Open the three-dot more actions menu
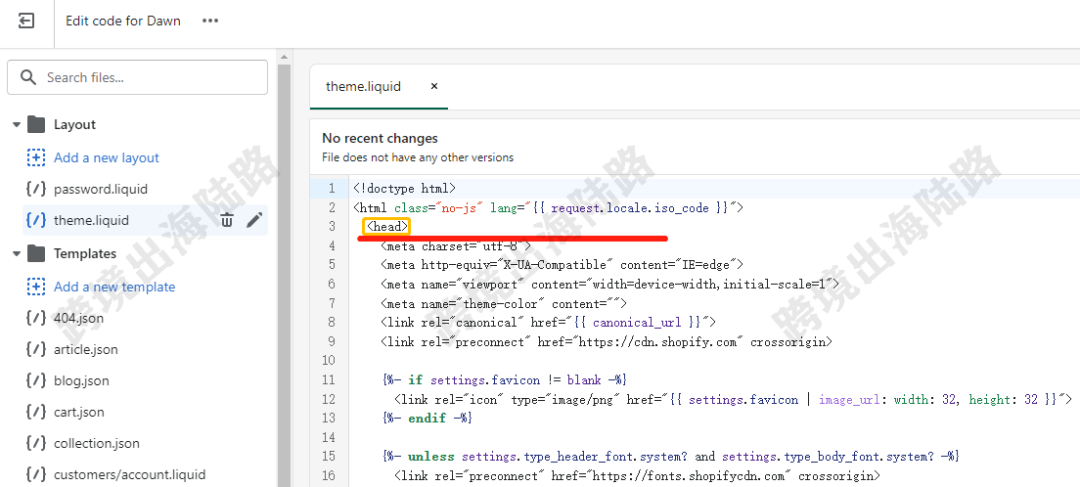 point(210,21)
